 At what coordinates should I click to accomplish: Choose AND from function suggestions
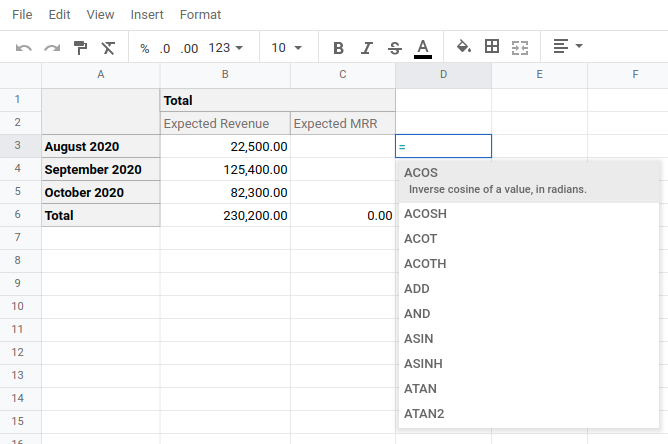coord(529,314)
